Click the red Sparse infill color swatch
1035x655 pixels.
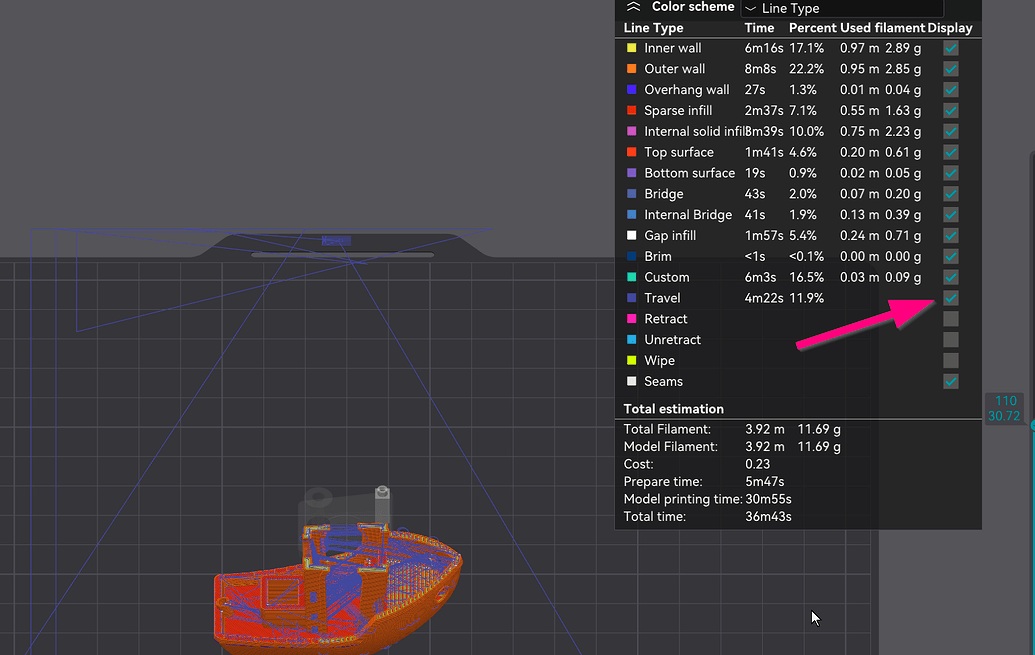click(632, 110)
